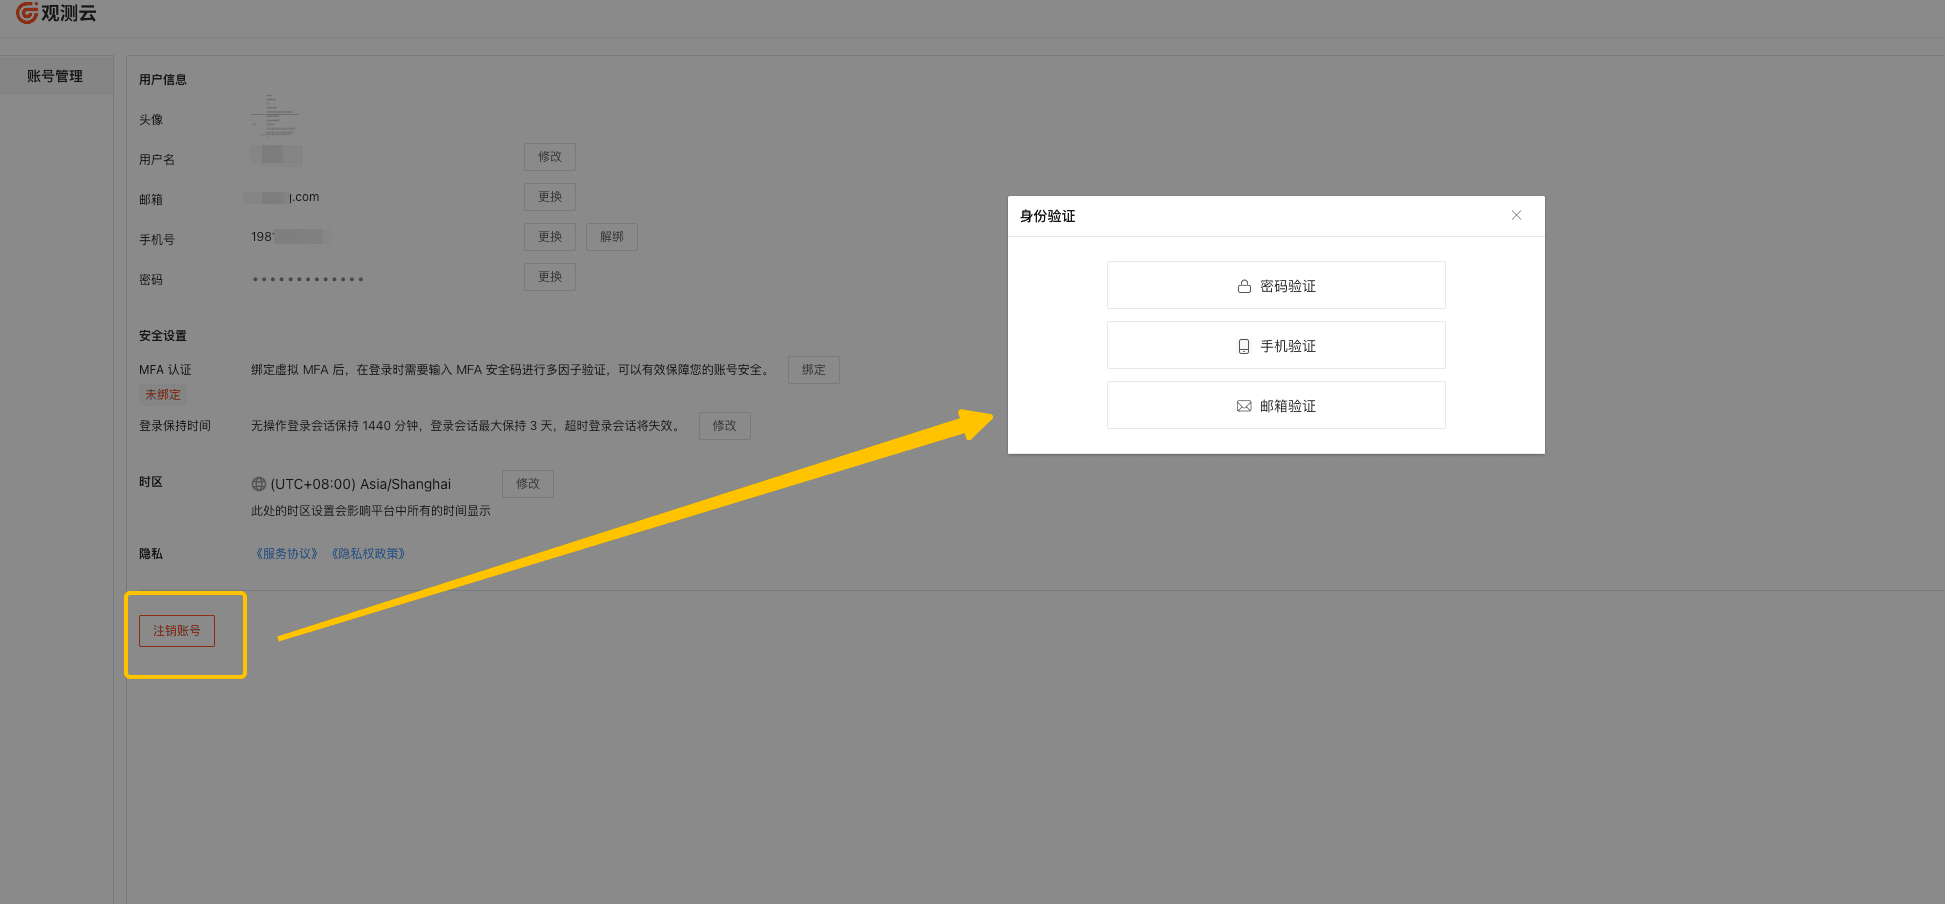Click the envelope icon in 邮箱验证
The height and width of the screenshot is (904, 1945).
coord(1244,406)
